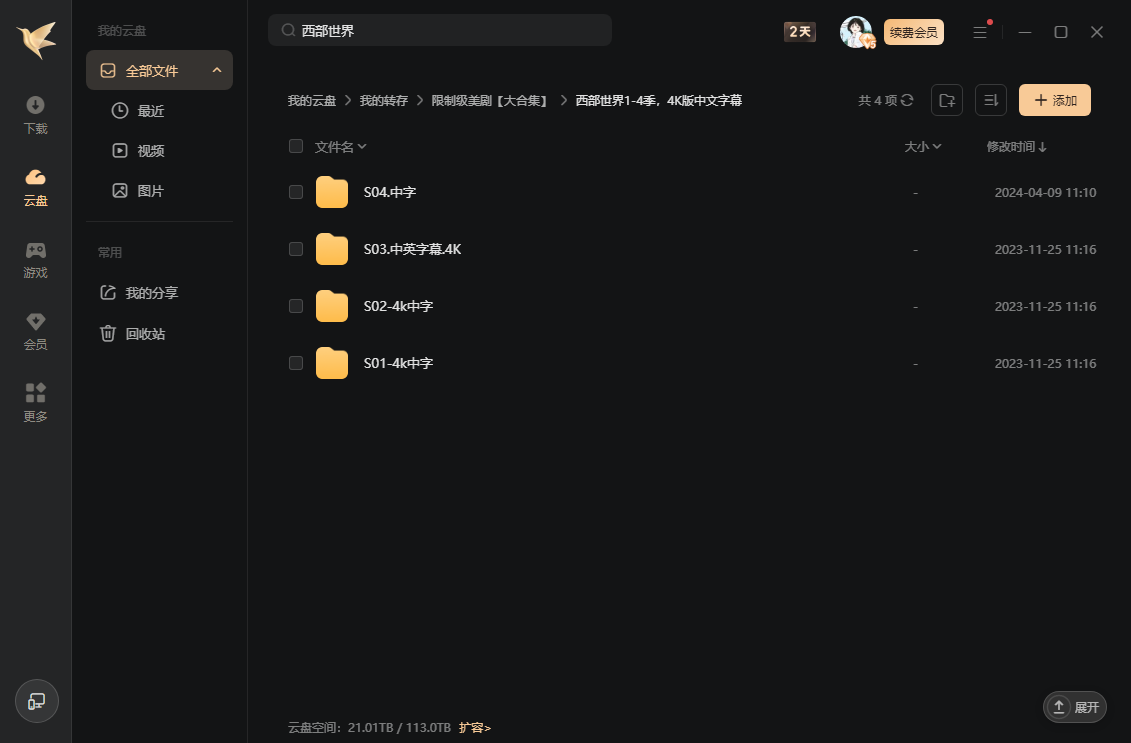Open the 游戏 (Games) sidebar section
This screenshot has height=743, width=1131.
[36, 259]
